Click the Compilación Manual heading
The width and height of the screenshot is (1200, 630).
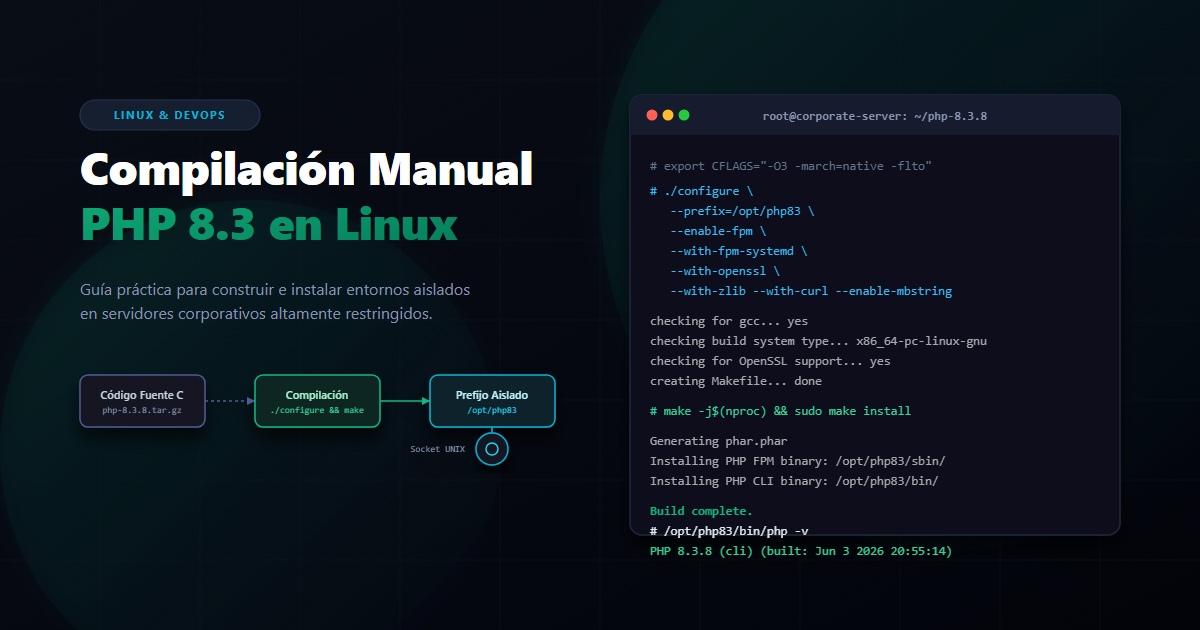click(306, 168)
